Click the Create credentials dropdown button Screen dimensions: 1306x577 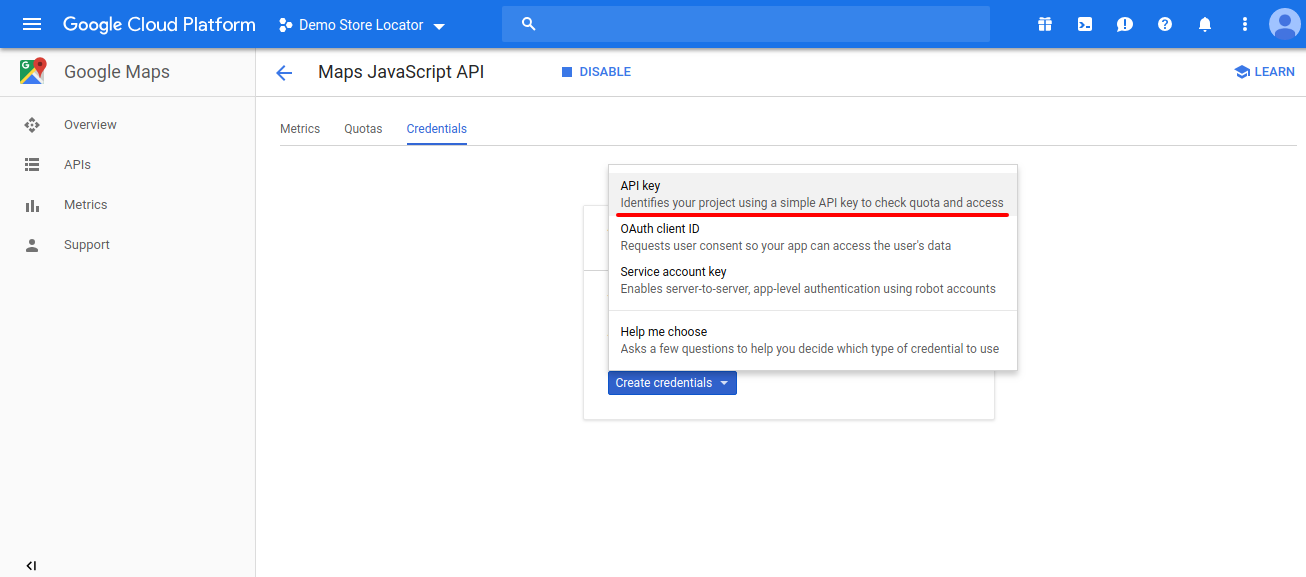[672, 383]
